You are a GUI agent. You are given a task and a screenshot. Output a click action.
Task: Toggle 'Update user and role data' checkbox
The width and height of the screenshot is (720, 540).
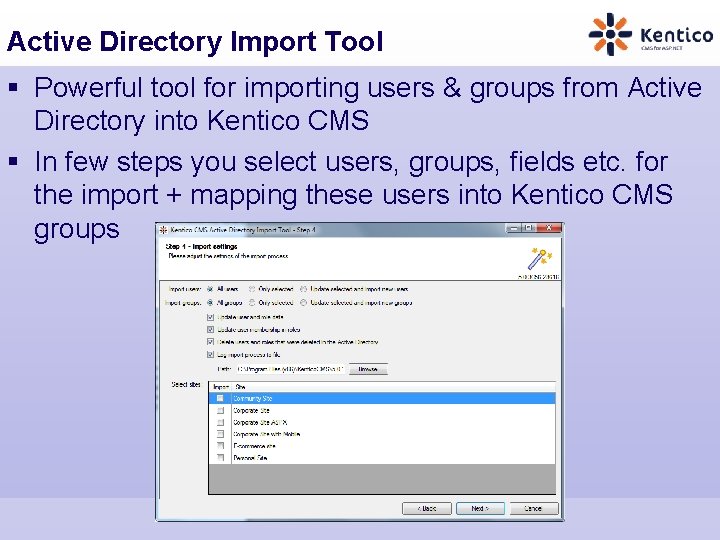tap(210, 317)
